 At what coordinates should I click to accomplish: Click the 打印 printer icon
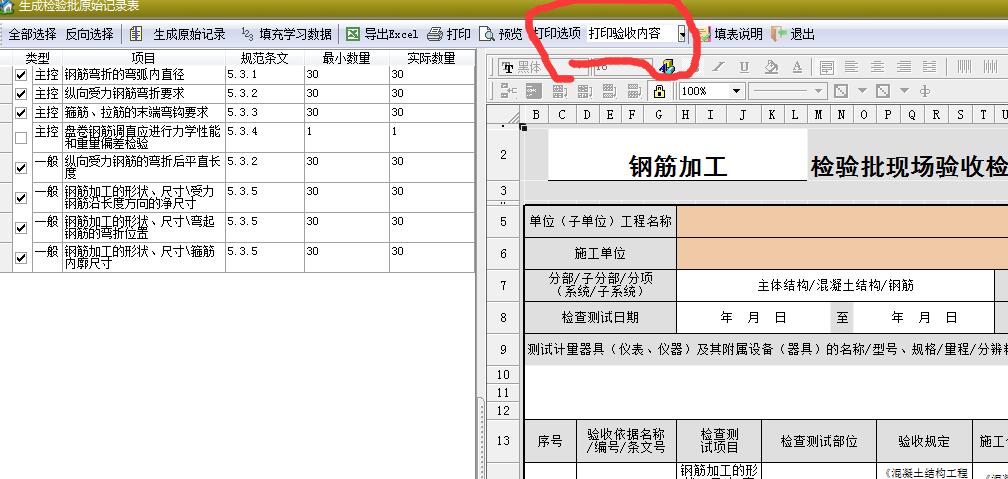coord(448,34)
